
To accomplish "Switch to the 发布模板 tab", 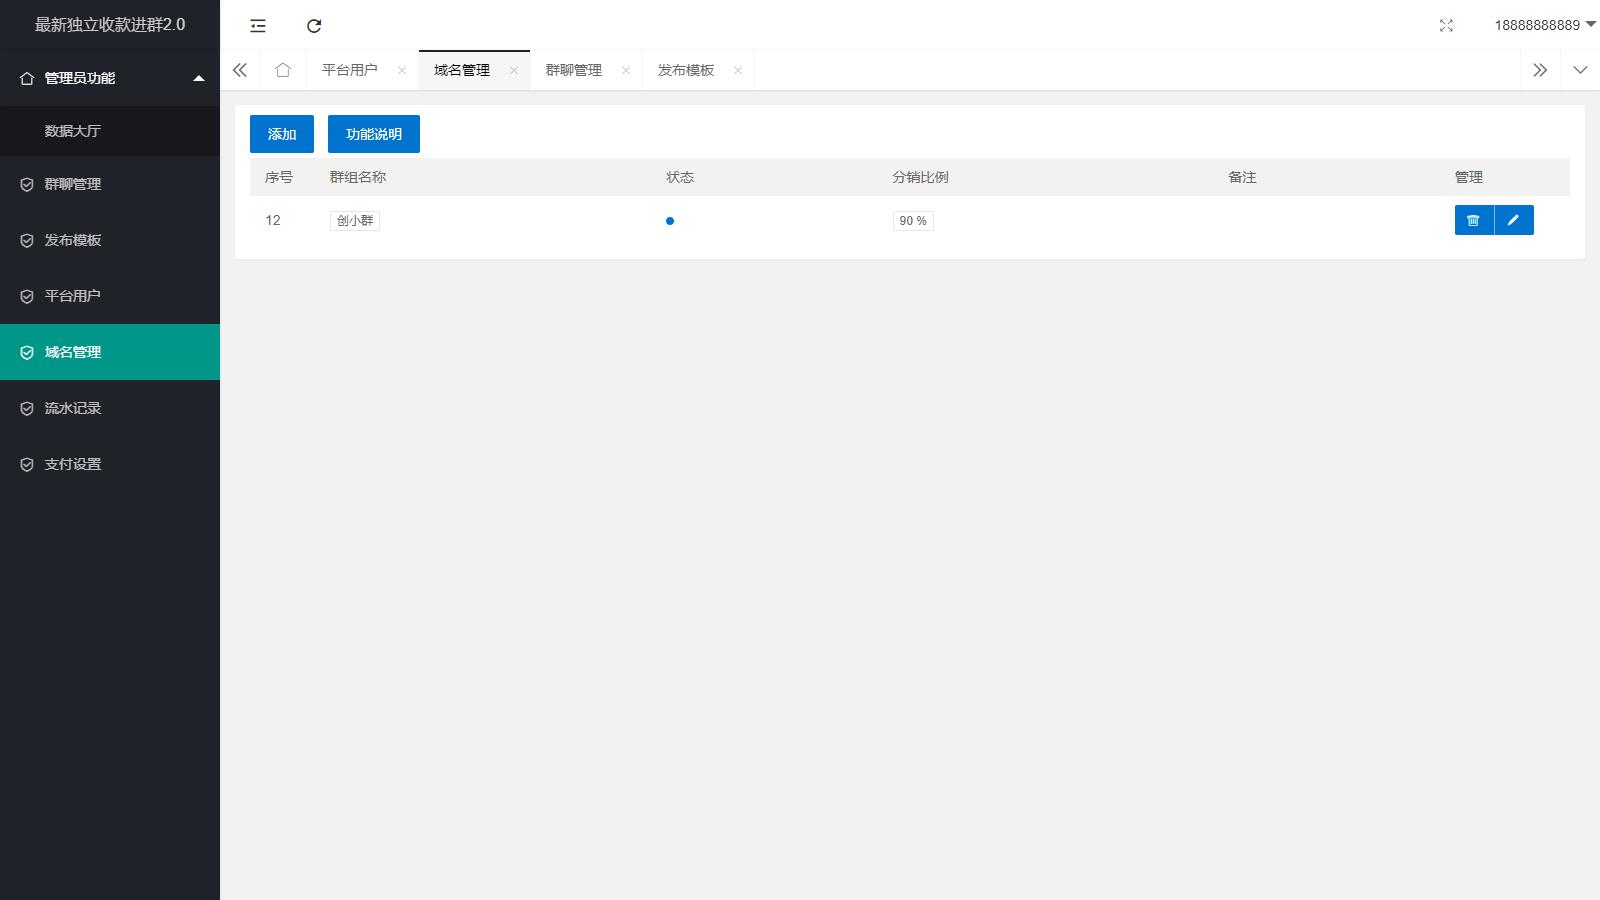I will [x=686, y=70].
